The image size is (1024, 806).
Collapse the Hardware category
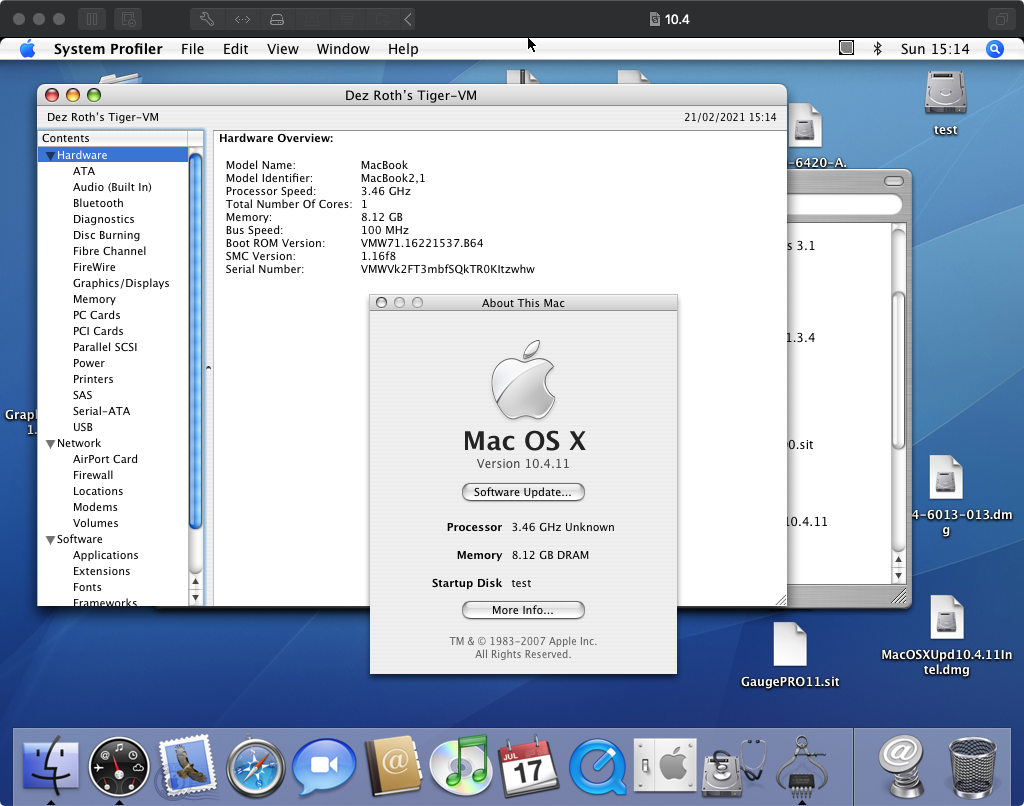pyautogui.click(x=50, y=155)
